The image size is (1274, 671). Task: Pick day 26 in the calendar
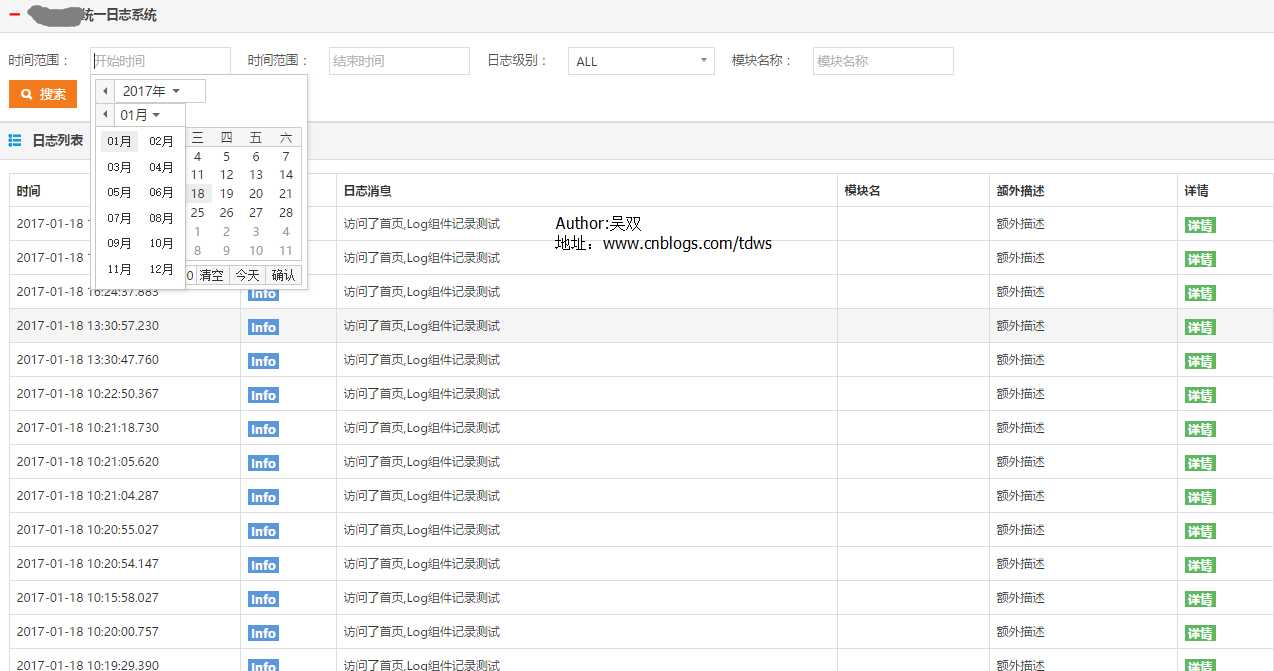(x=227, y=213)
